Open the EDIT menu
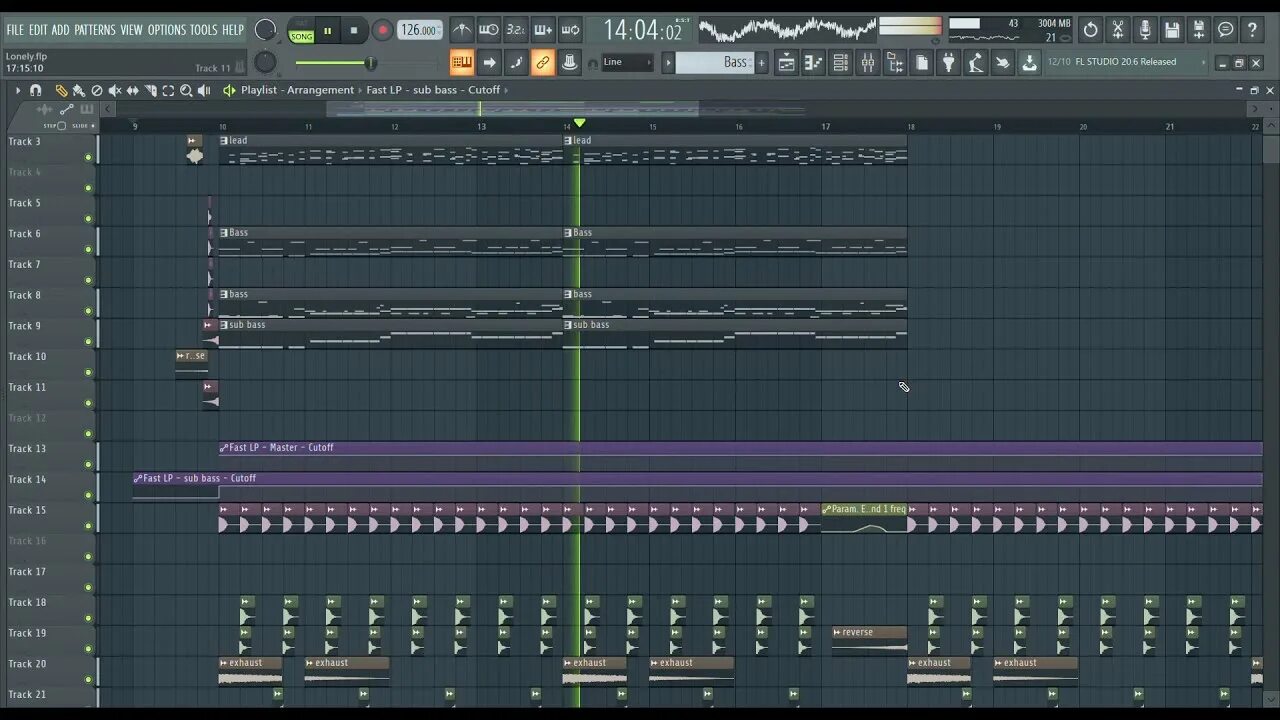1280x720 pixels. point(38,30)
